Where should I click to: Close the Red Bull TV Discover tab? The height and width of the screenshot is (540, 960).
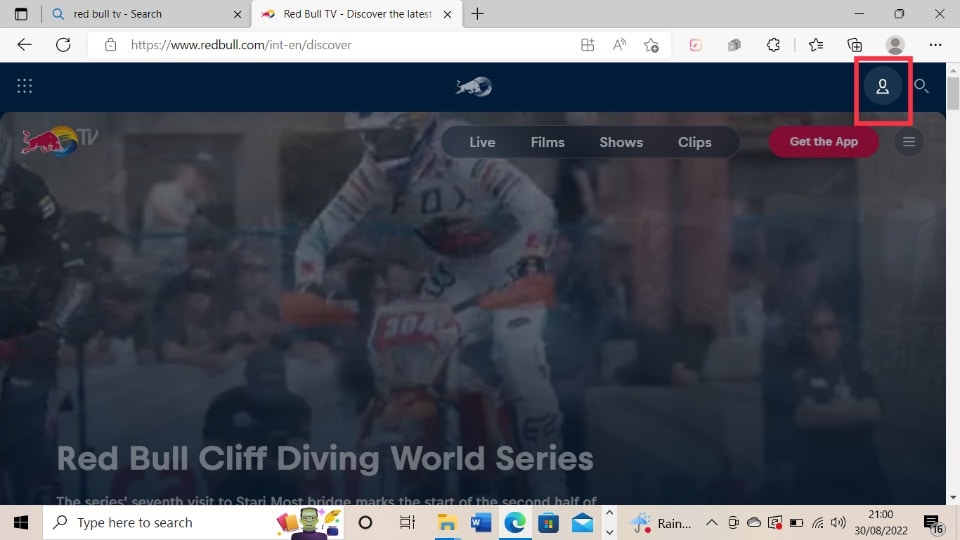[x=448, y=14]
